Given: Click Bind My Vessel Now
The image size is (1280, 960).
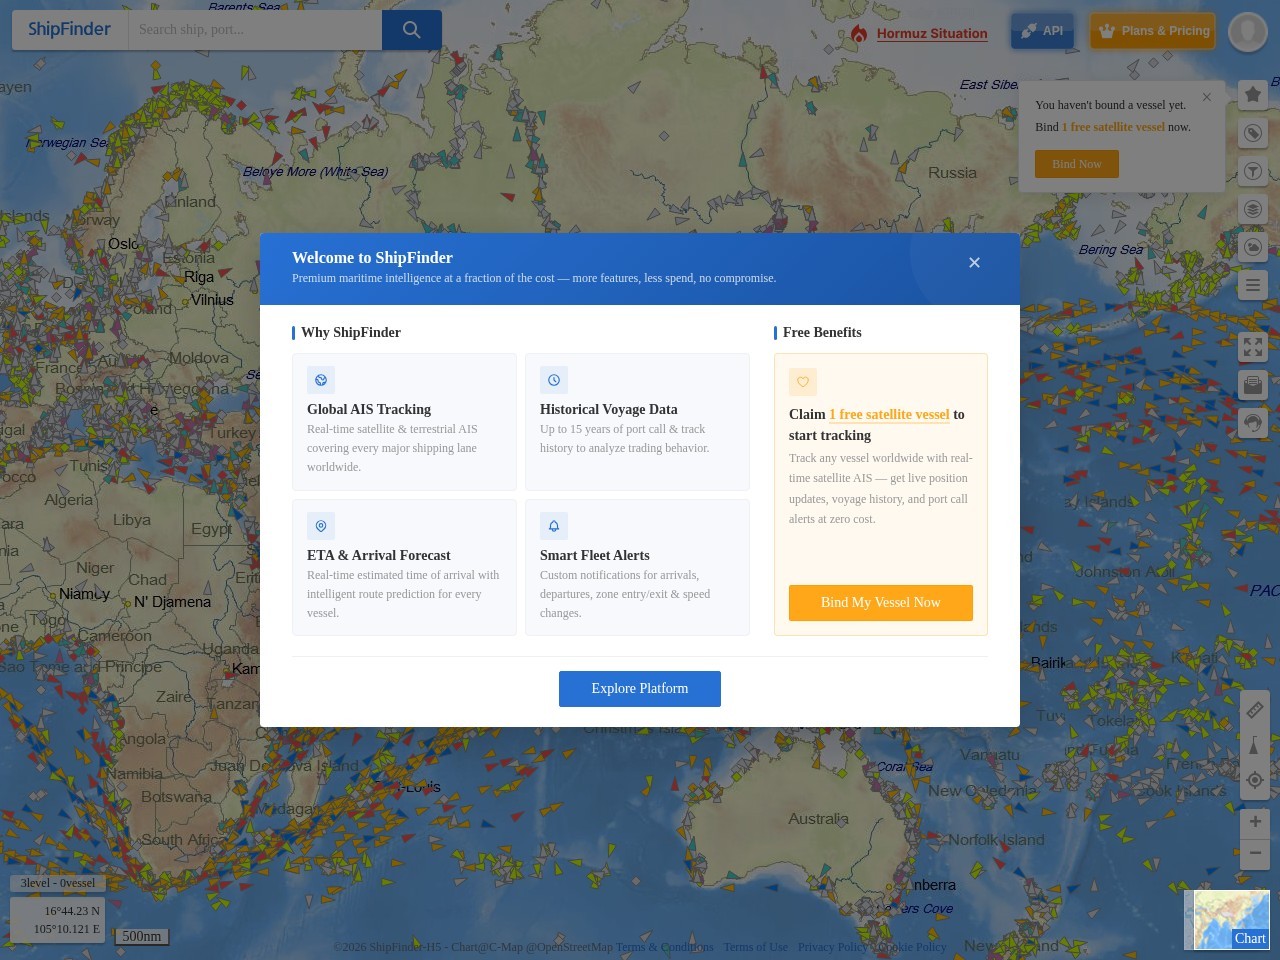Looking at the screenshot, I should [881, 603].
